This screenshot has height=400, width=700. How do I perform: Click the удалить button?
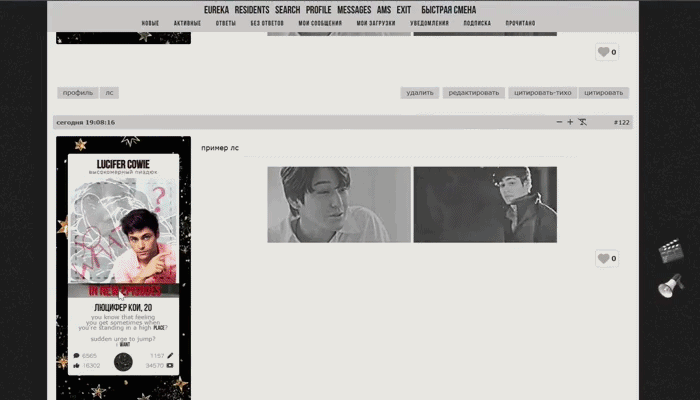pyautogui.click(x=420, y=92)
